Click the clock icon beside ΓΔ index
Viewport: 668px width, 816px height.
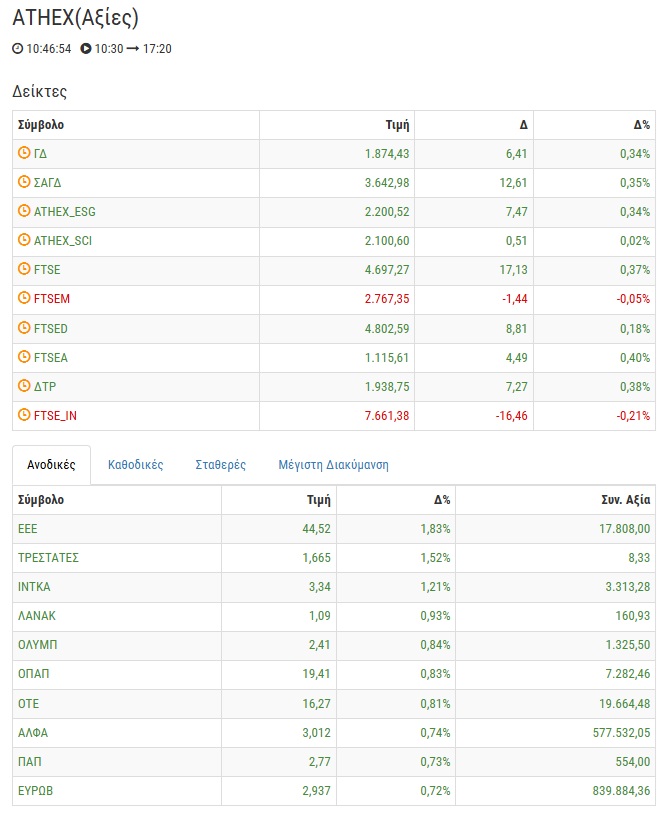tap(25, 154)
